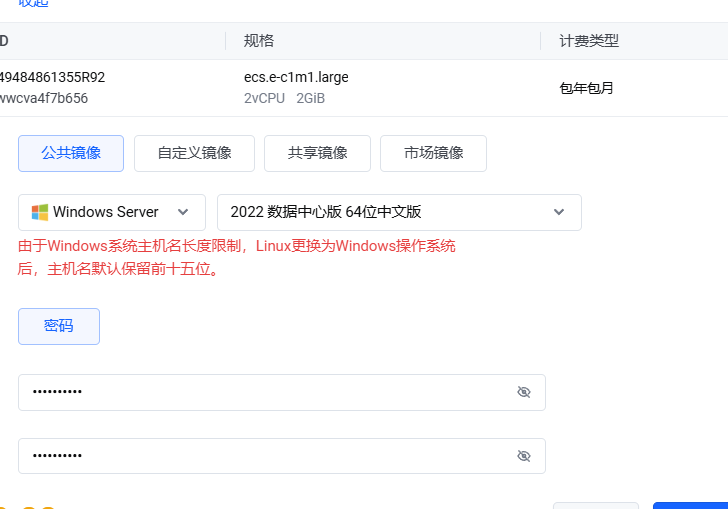Expand the 2022 数据中心版 version dropdown
The width and height of the screenshot is (728, 509).
(399, 212)
